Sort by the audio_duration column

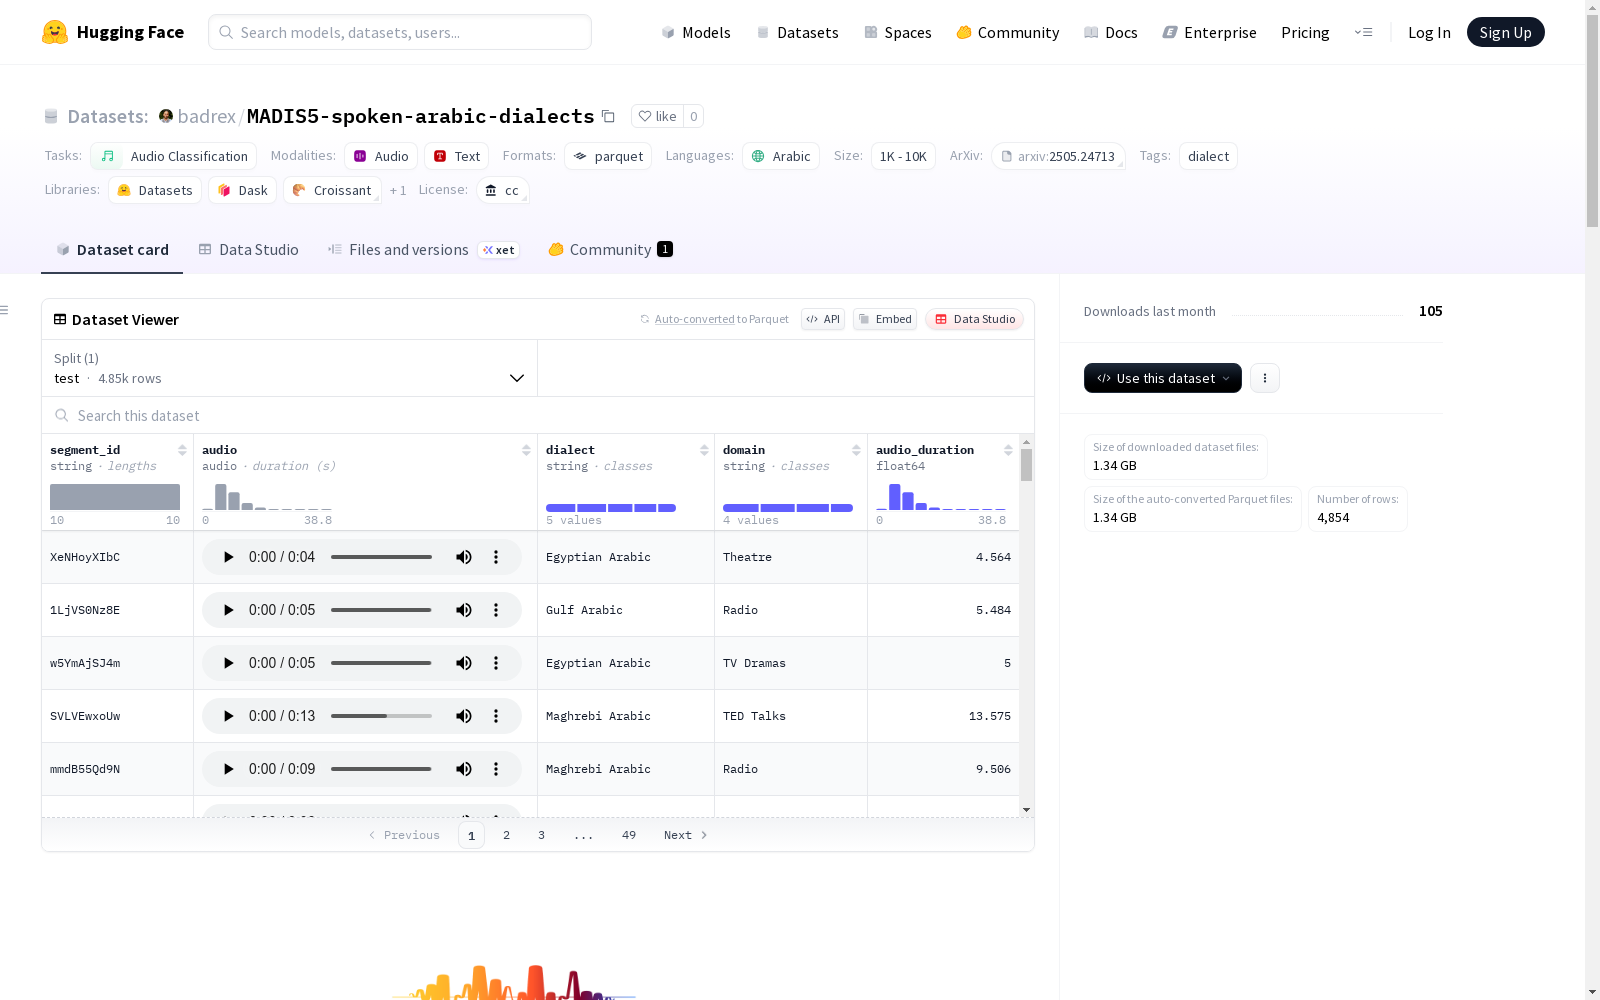tap(1008, 450)
